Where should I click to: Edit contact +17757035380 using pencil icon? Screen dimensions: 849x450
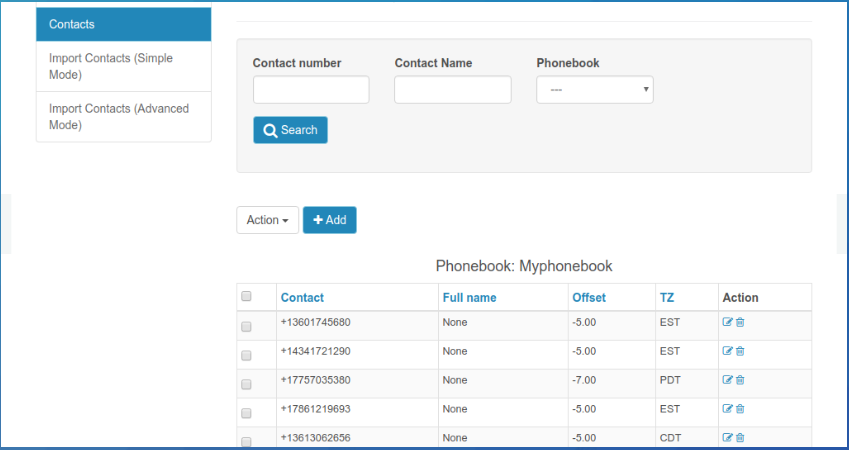click(x=727, y=380)
